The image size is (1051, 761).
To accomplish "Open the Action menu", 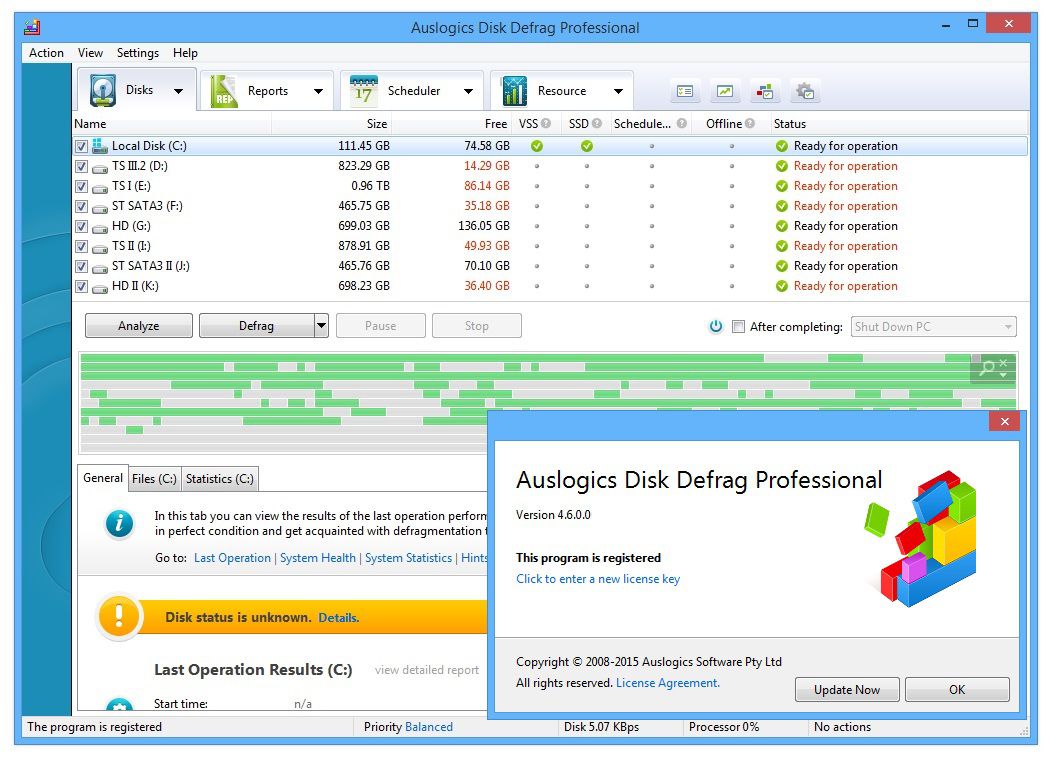I will (x=46, y=53).
